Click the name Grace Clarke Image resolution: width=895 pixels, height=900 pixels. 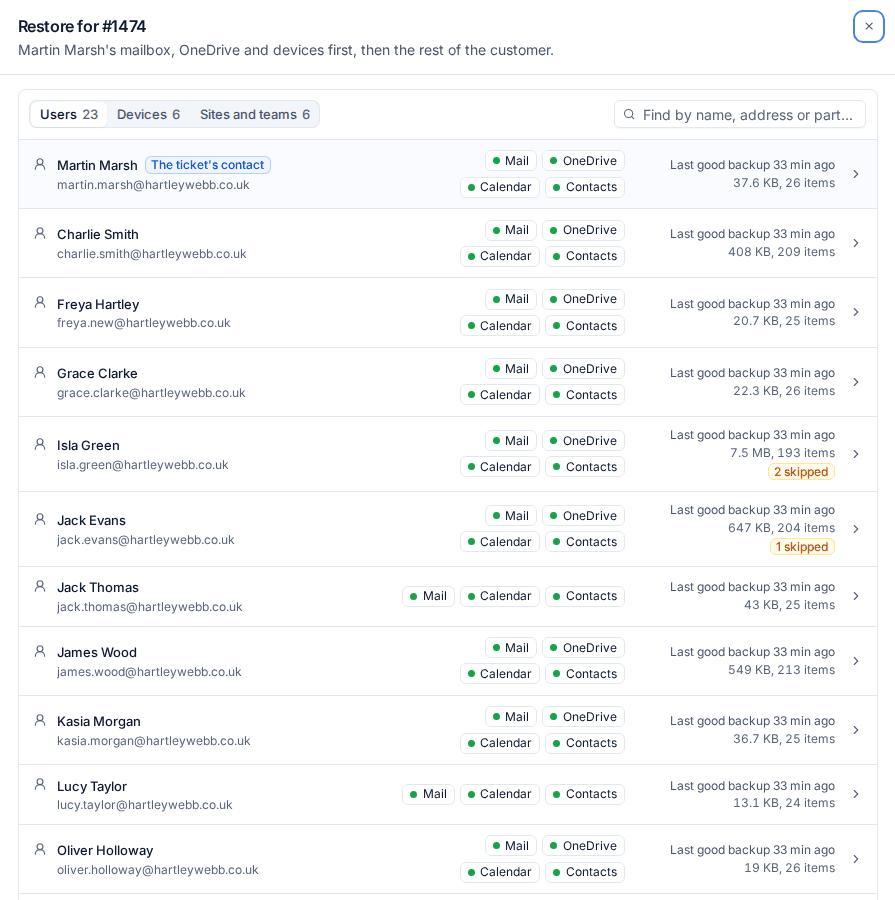[97, 374]
